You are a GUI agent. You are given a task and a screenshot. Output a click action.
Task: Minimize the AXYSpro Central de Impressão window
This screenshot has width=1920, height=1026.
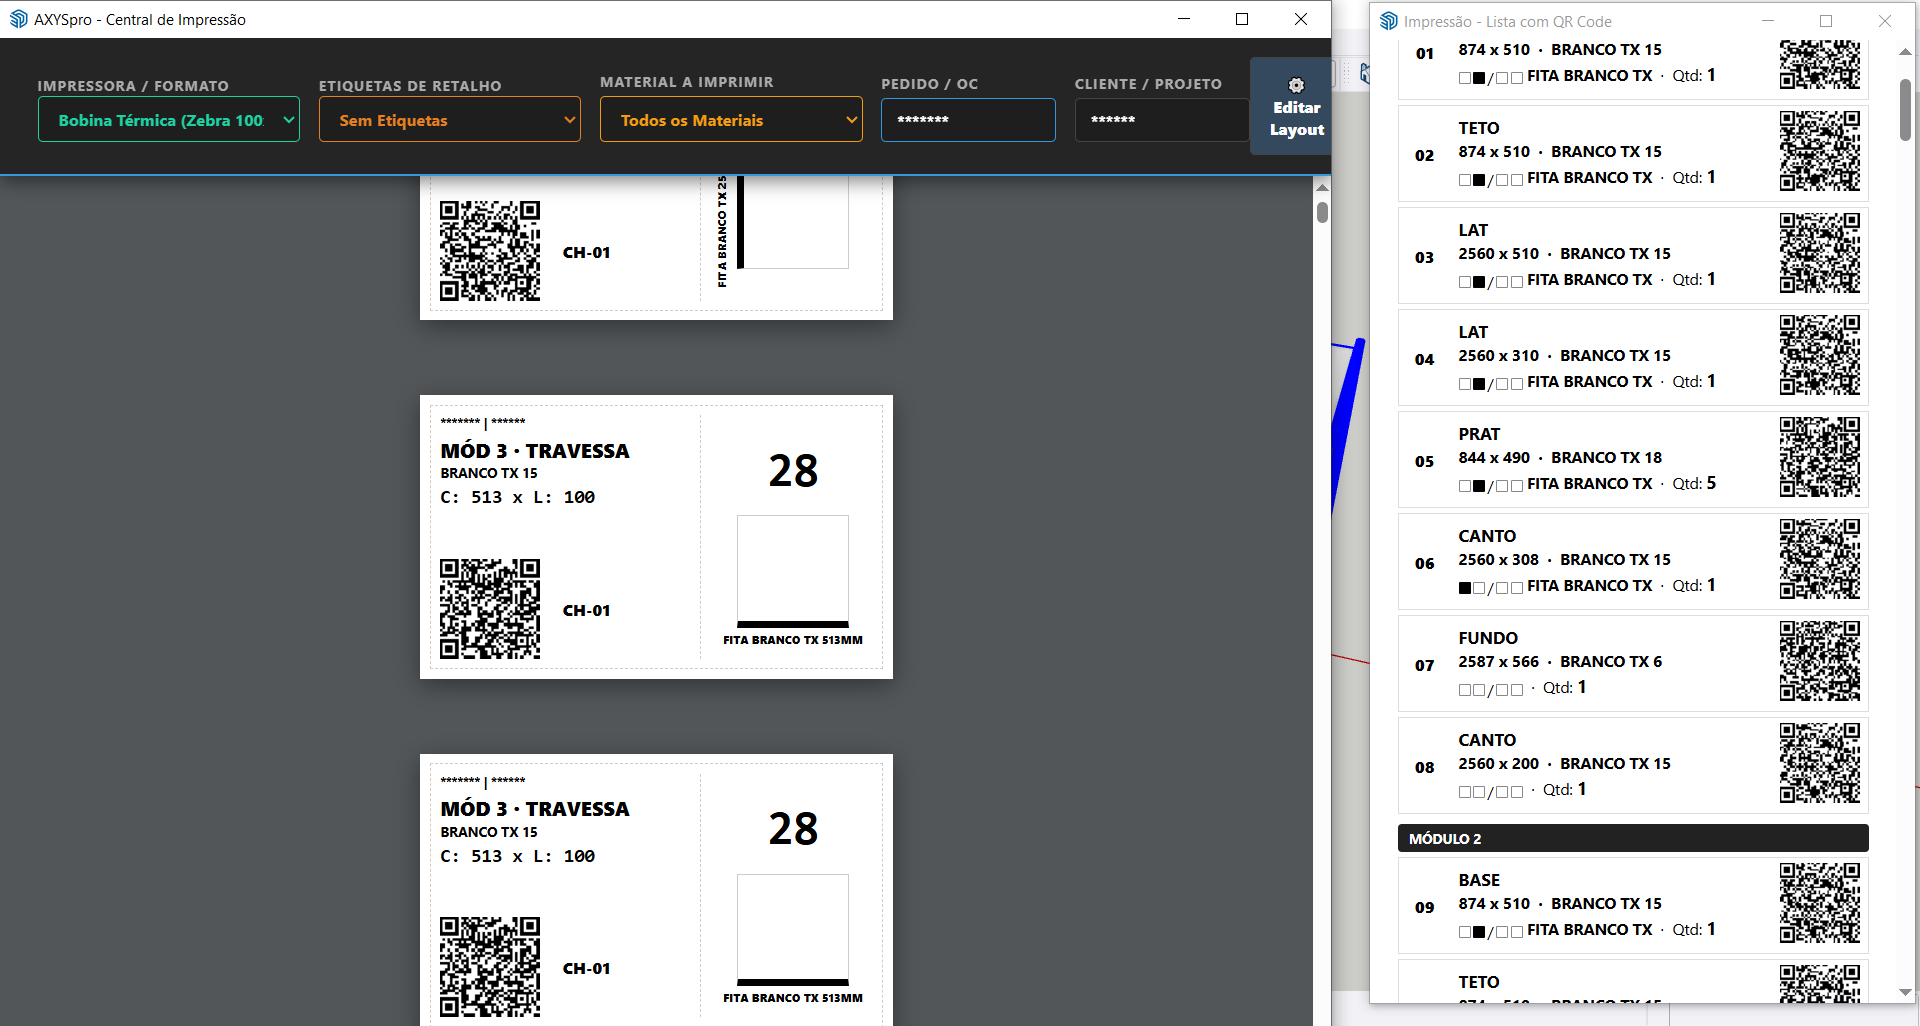1184,19
